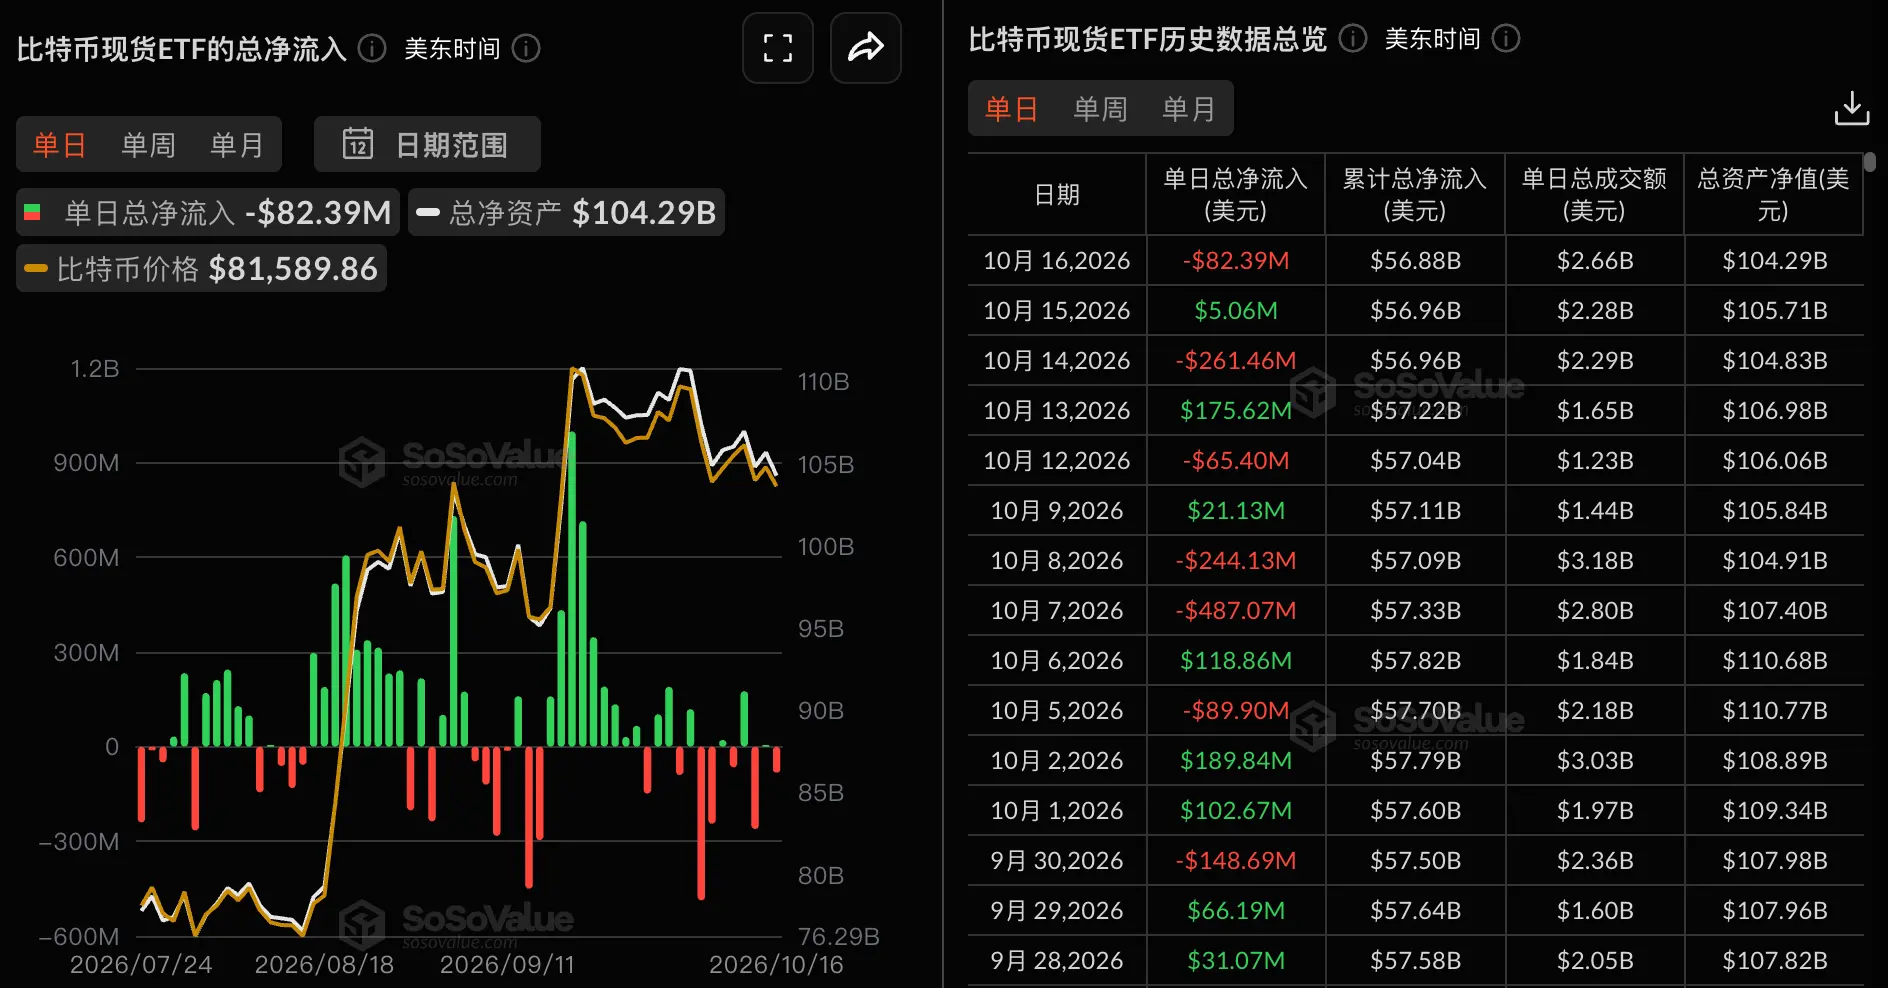Open info icon next to left 美东时间
The width and height of the screenshot is (1888, 988).
[526, 48]
